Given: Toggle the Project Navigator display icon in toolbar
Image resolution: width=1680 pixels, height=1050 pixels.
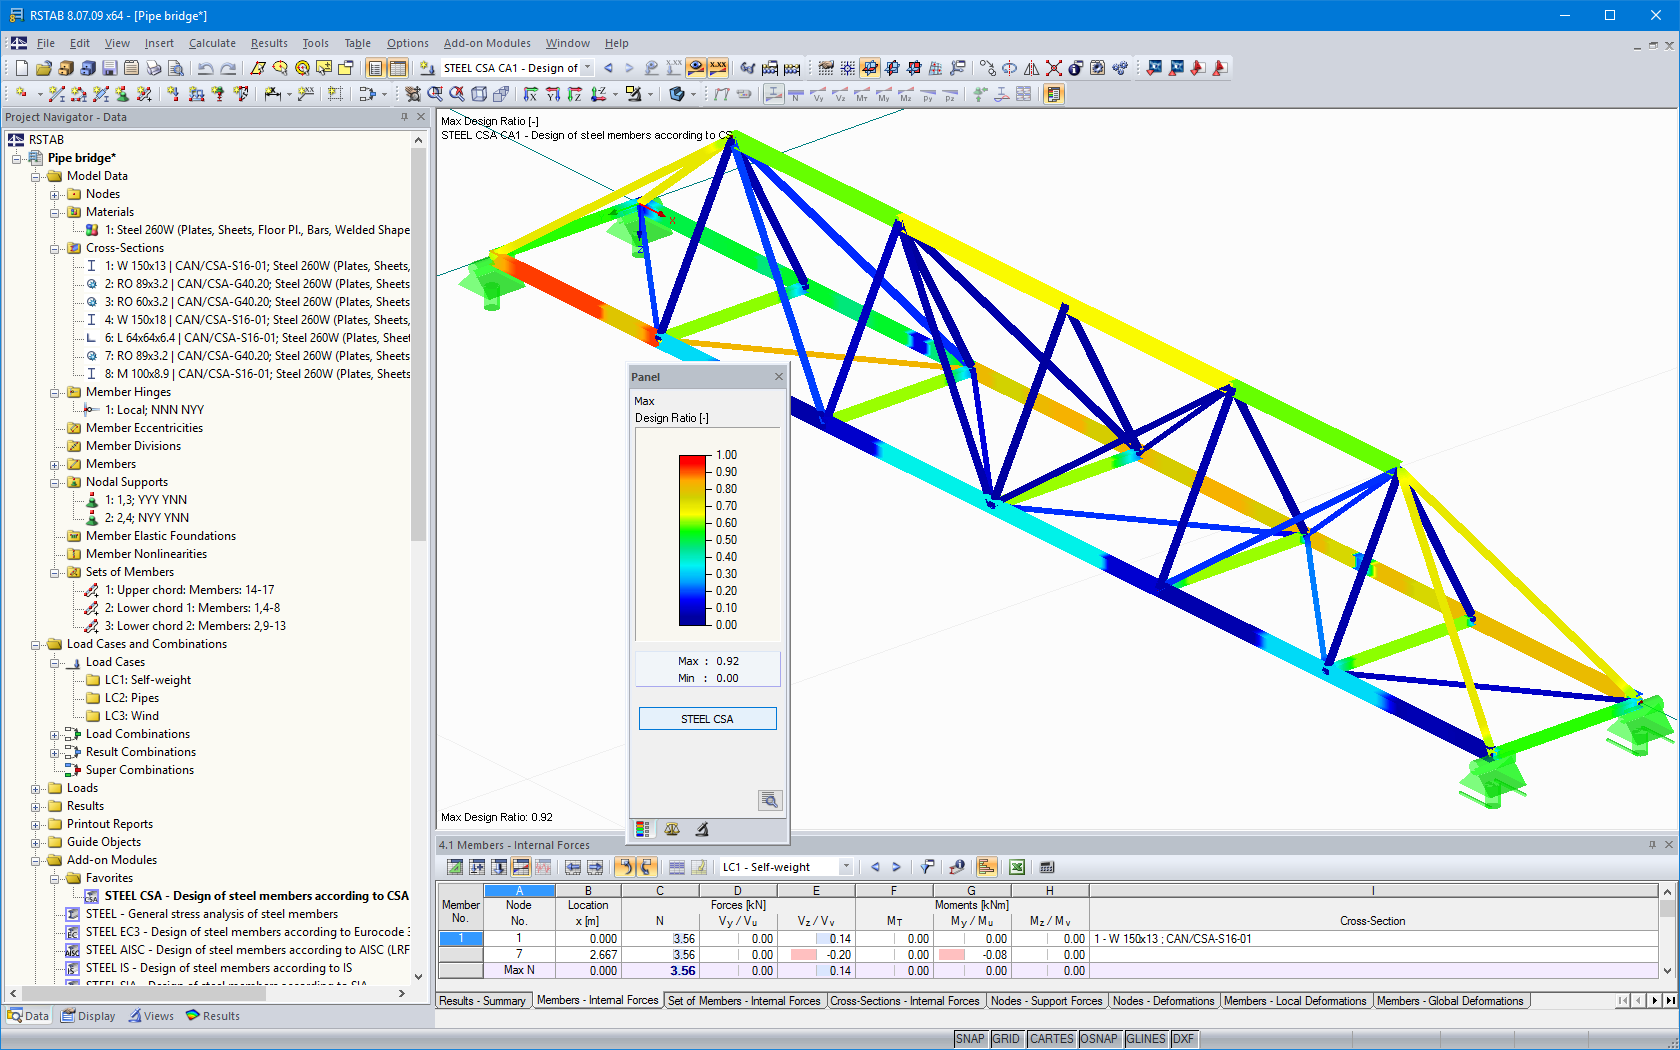Looking at the screenshot, I should [x=375, y=68].
